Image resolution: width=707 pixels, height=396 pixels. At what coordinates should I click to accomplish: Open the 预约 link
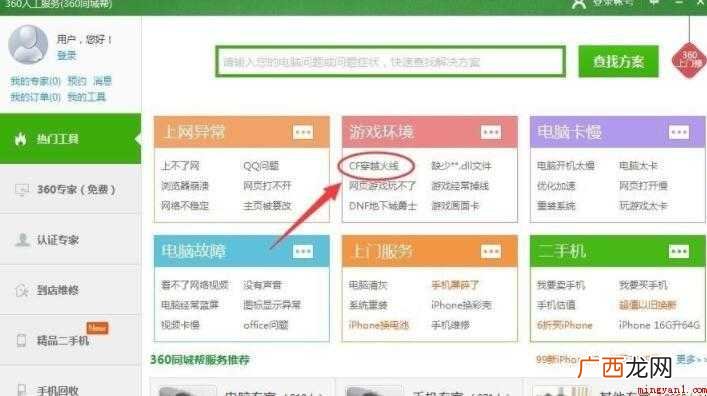click(77, 81)
